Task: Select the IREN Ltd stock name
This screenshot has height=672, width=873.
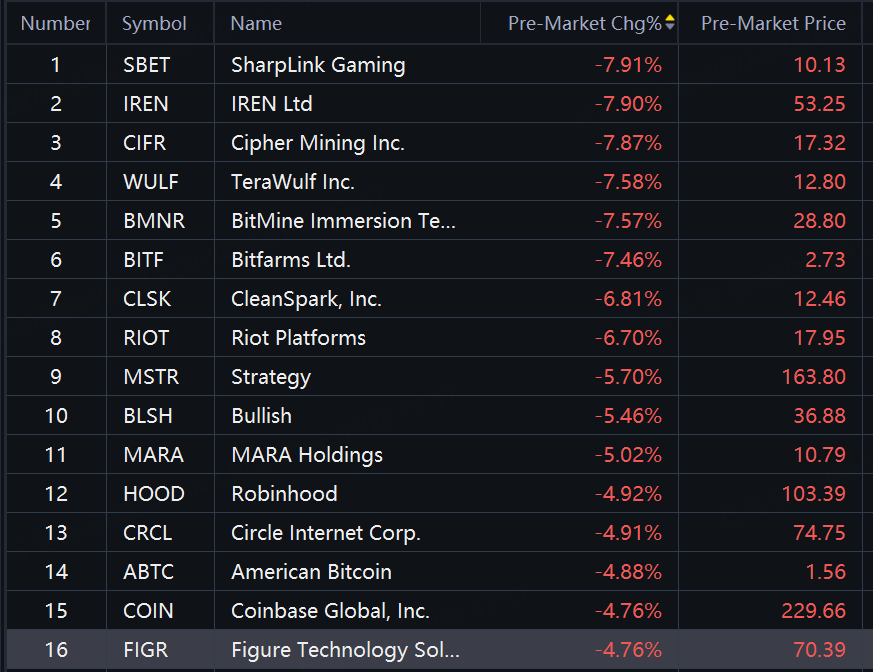Action: [272, 104]
